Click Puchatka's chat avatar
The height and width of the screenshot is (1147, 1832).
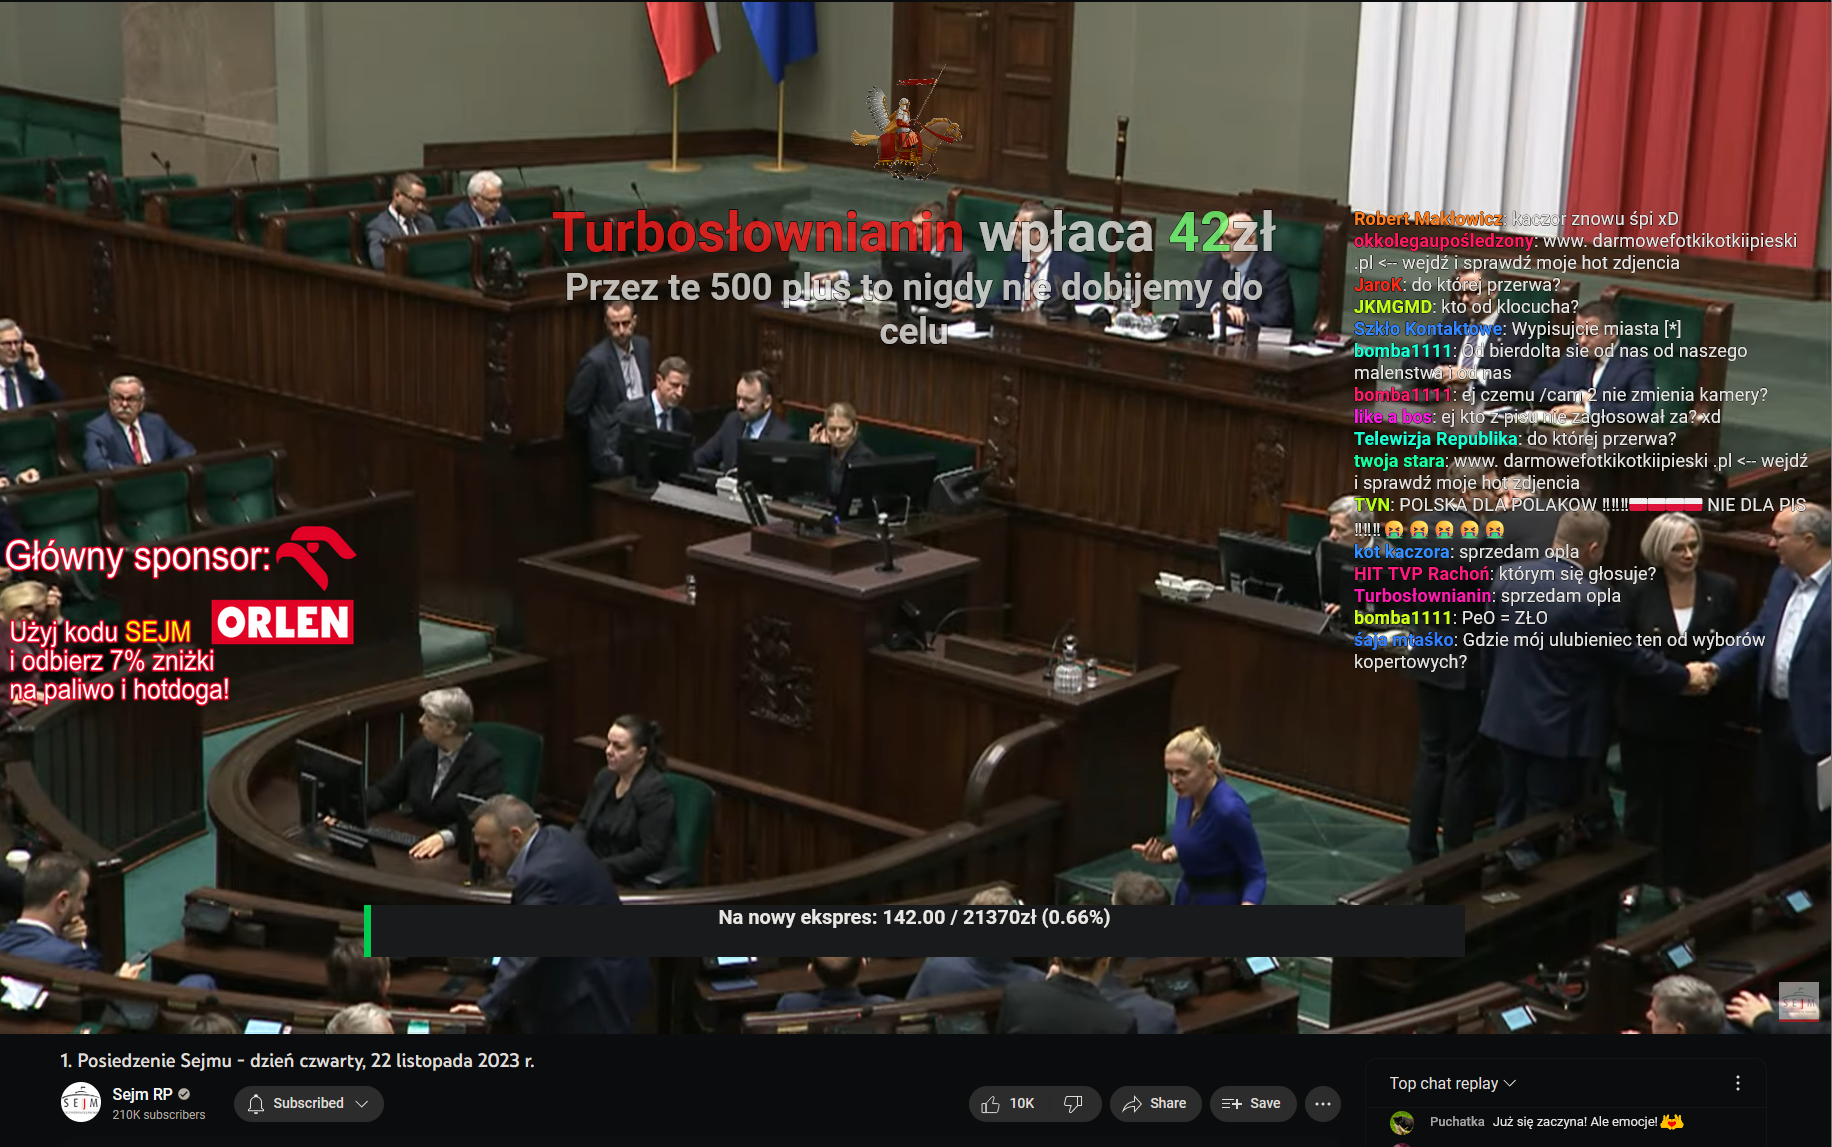[x=1402, y=1122]
